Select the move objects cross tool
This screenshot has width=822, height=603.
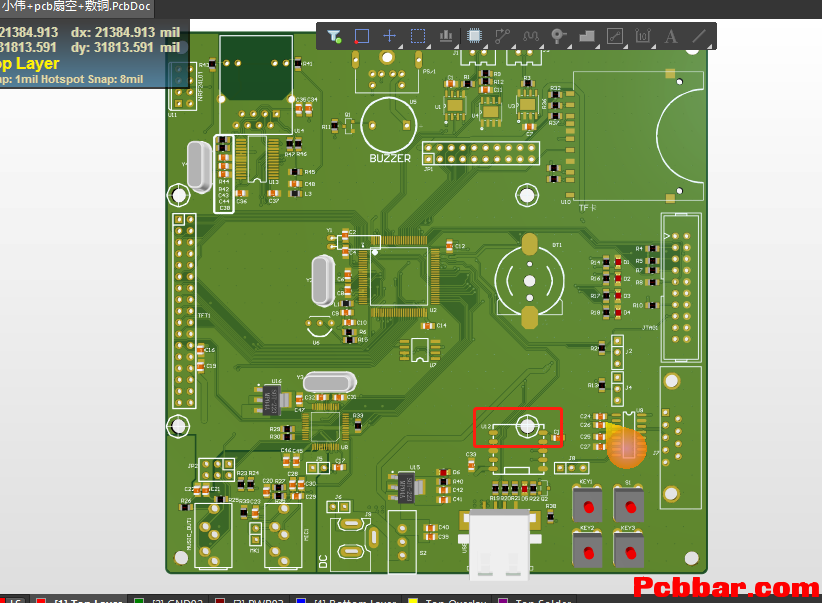tap(390, 36)
